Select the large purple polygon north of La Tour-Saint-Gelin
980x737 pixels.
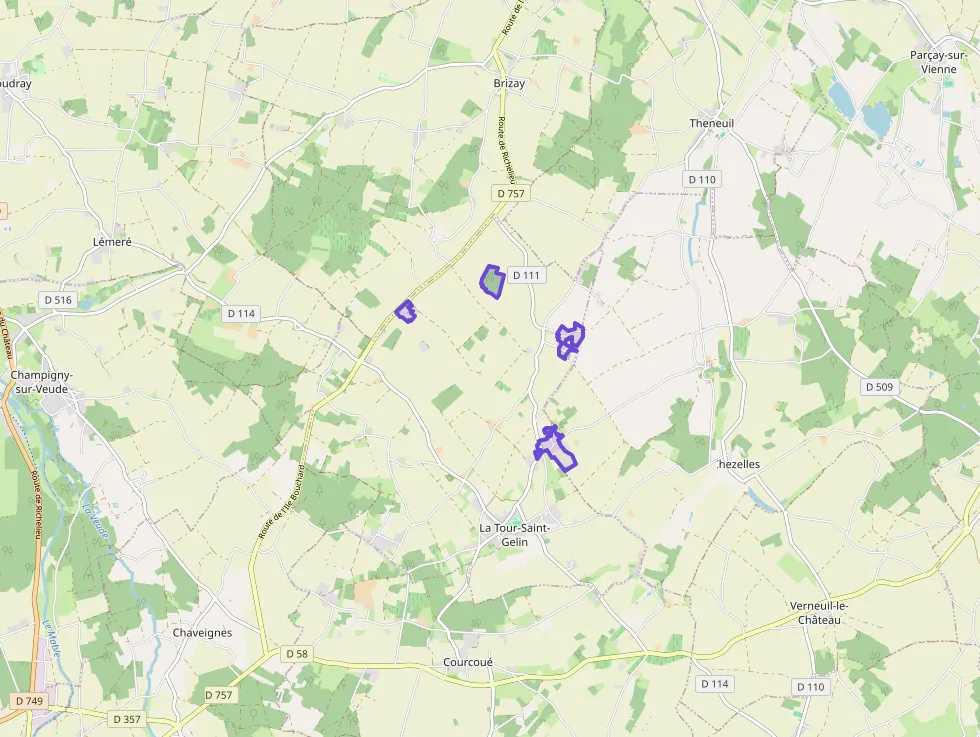point(555,449)
